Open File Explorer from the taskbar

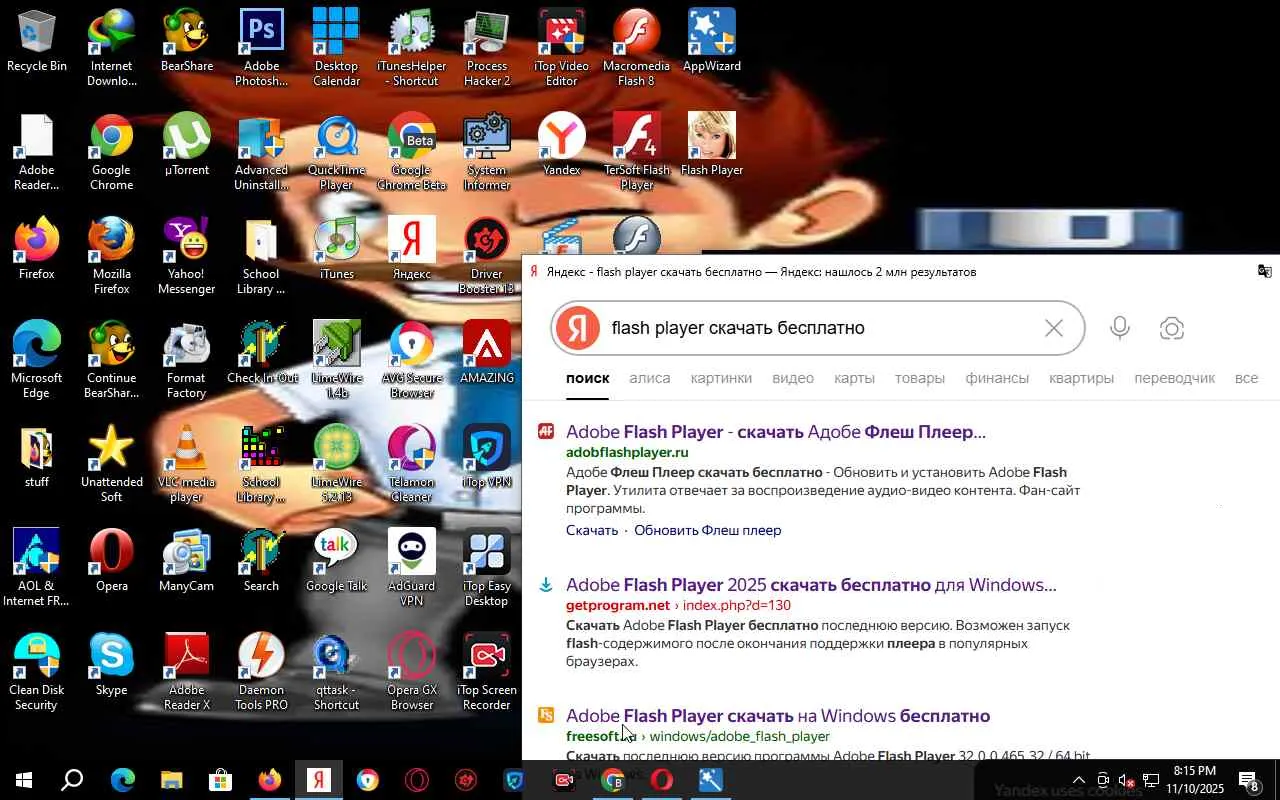(172, 780)
